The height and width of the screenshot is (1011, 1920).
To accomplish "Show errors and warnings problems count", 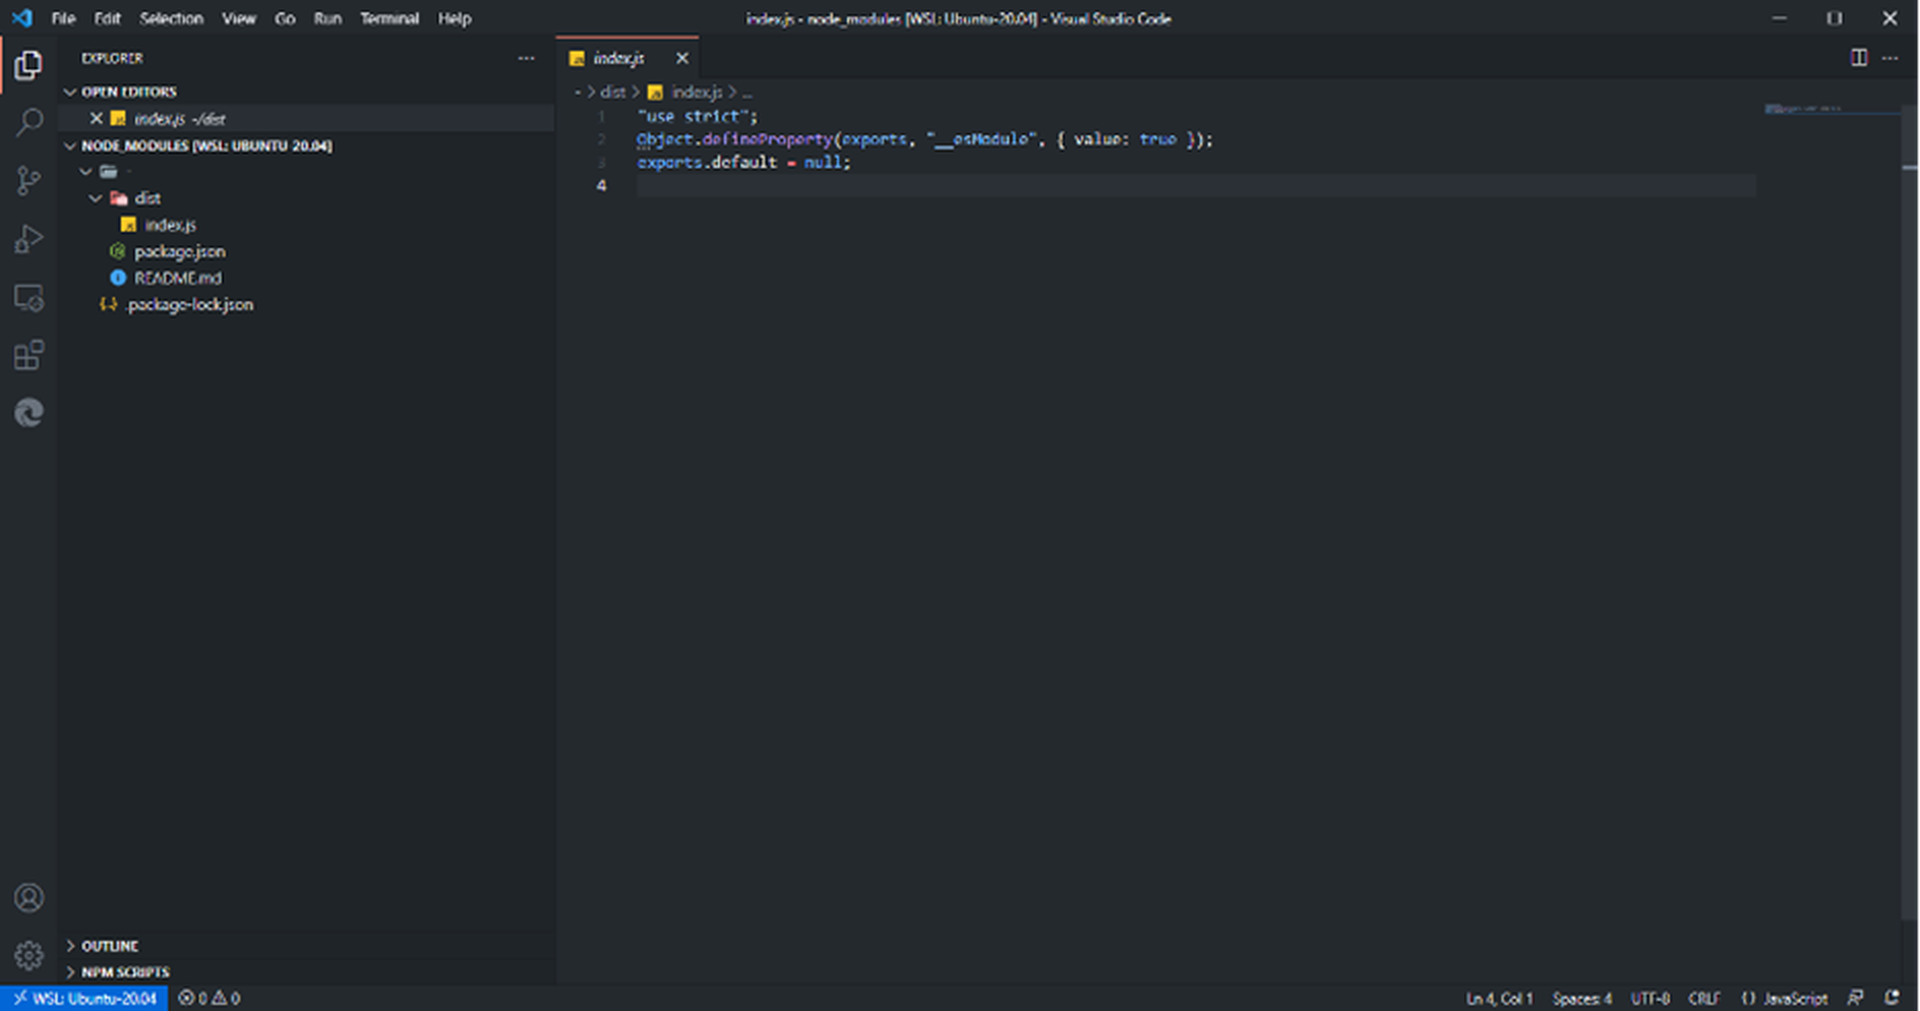I will point(209,998).
